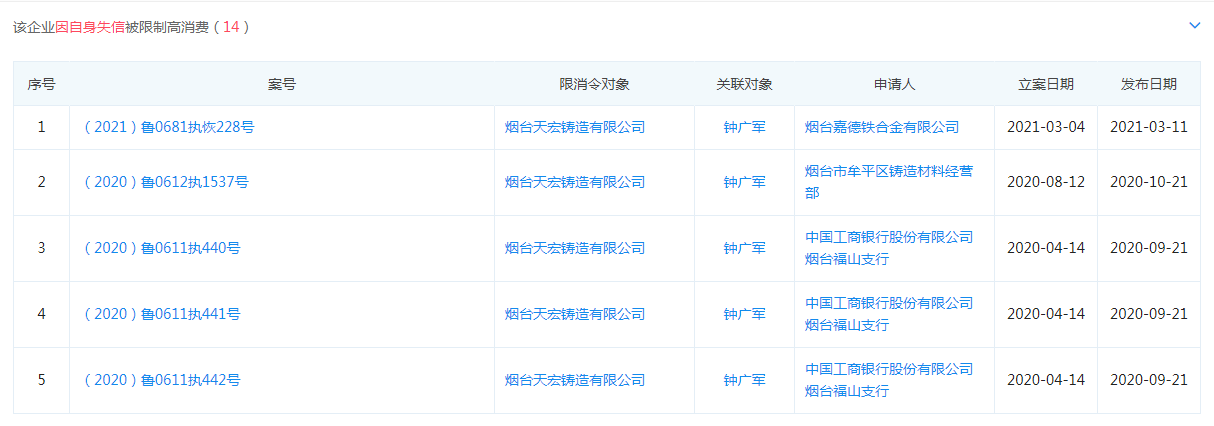
Task: Click the 发布日期 column header
Action: click(x=1148, y=84)
